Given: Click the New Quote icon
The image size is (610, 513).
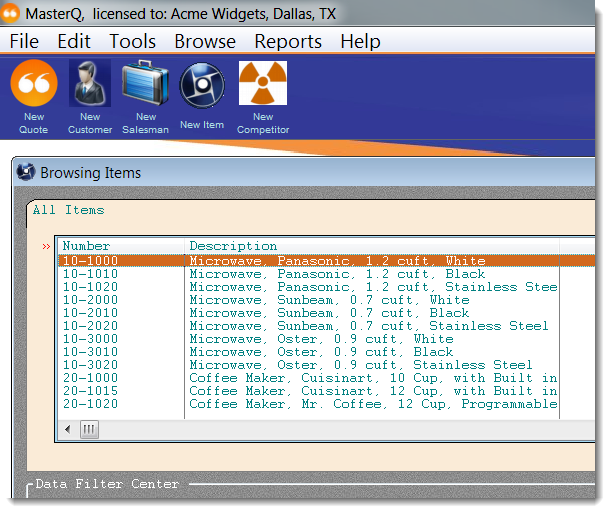Looking at the screenshot, I should pyautogui.click(x=34, y=84).
